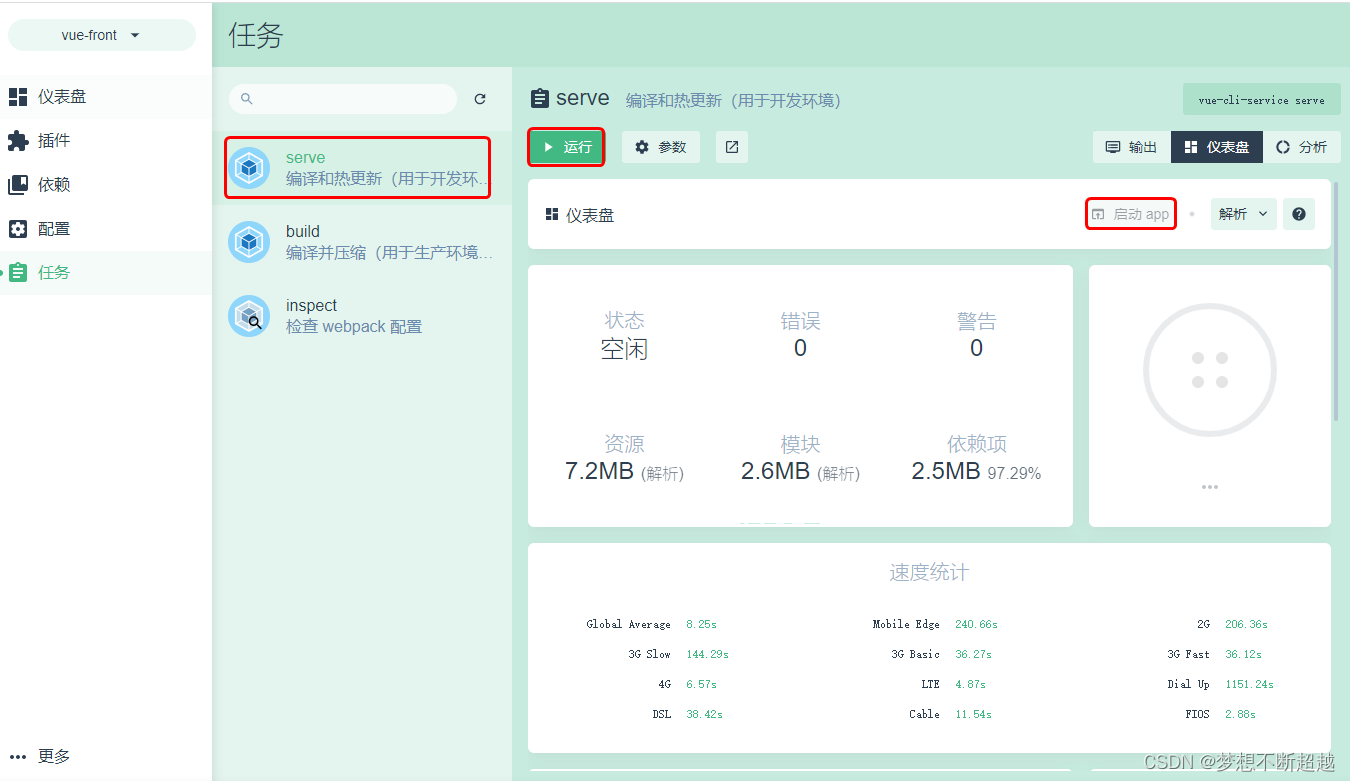This screenshot has height=781, width=1350.
Task: Refresh the task list
Action: (480, 99)
